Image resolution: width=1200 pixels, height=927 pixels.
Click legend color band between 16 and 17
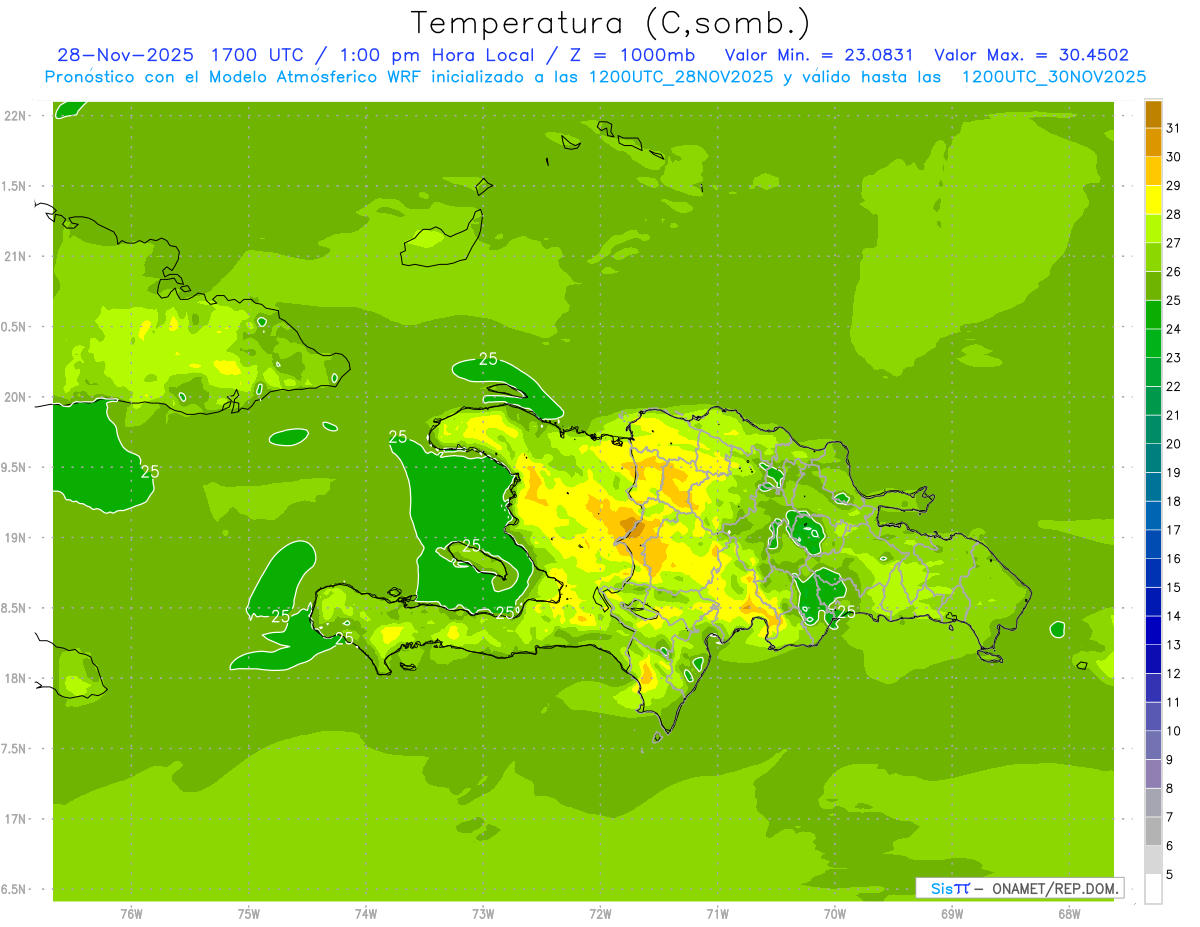point(1153,544)
